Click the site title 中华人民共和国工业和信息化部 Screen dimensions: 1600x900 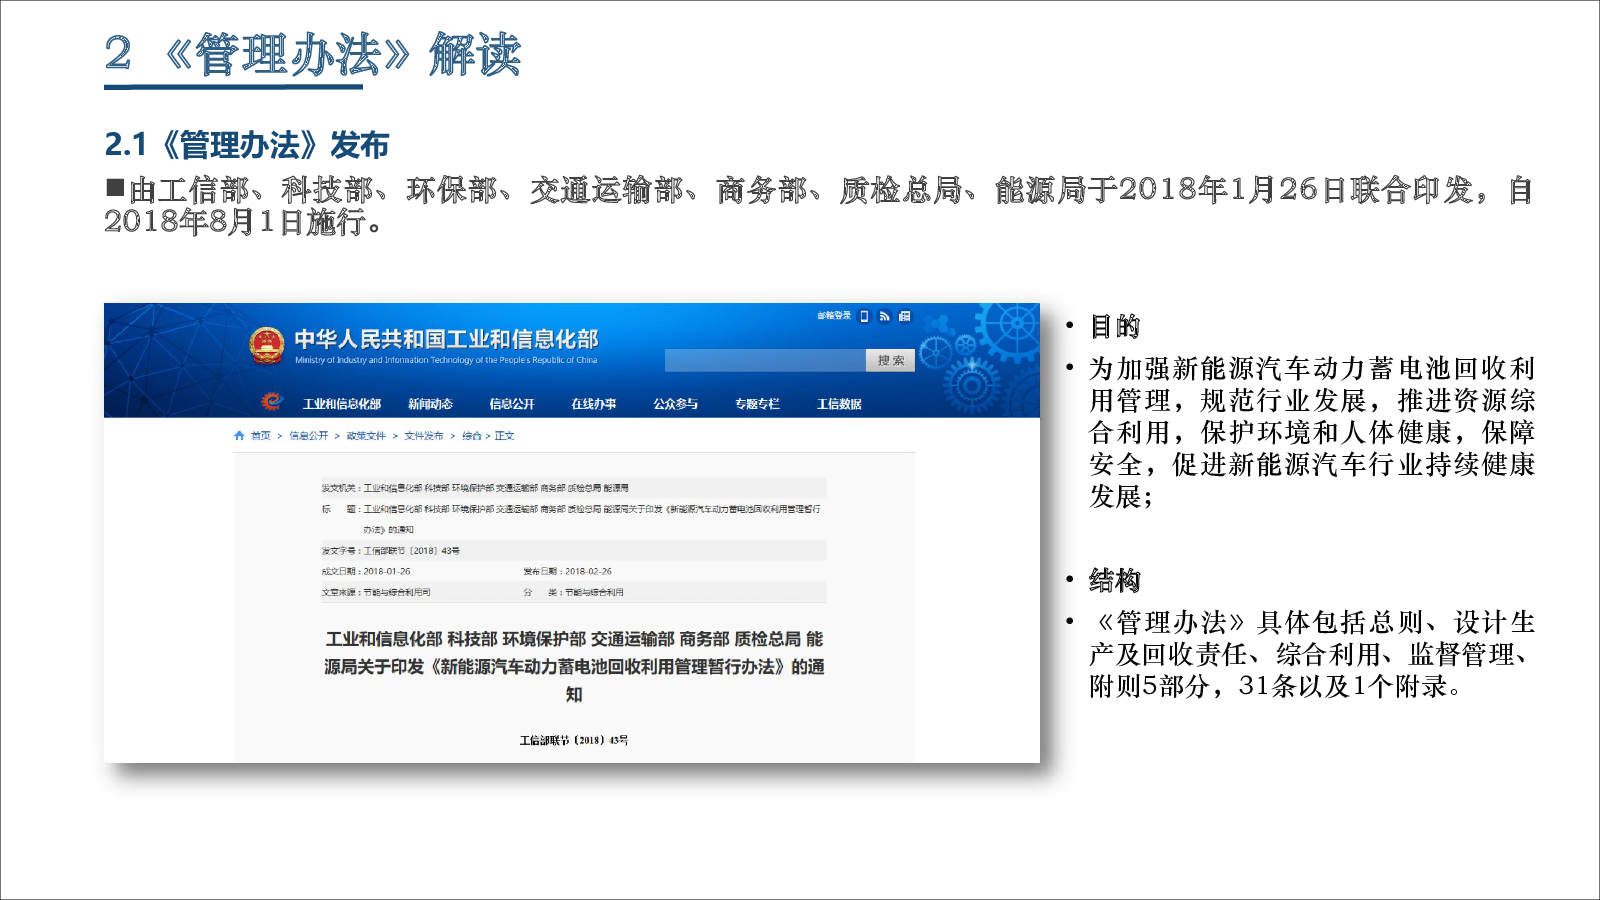coord(446,339)
